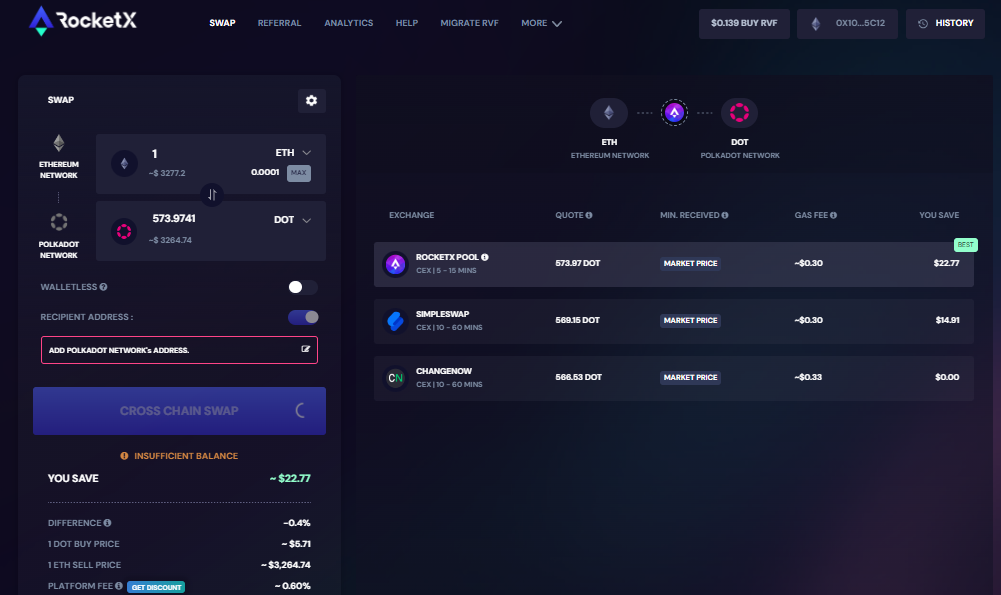Screen dimensions: 1001x595
Task: Open the ETH token dropdown
Action: [293, 153]
